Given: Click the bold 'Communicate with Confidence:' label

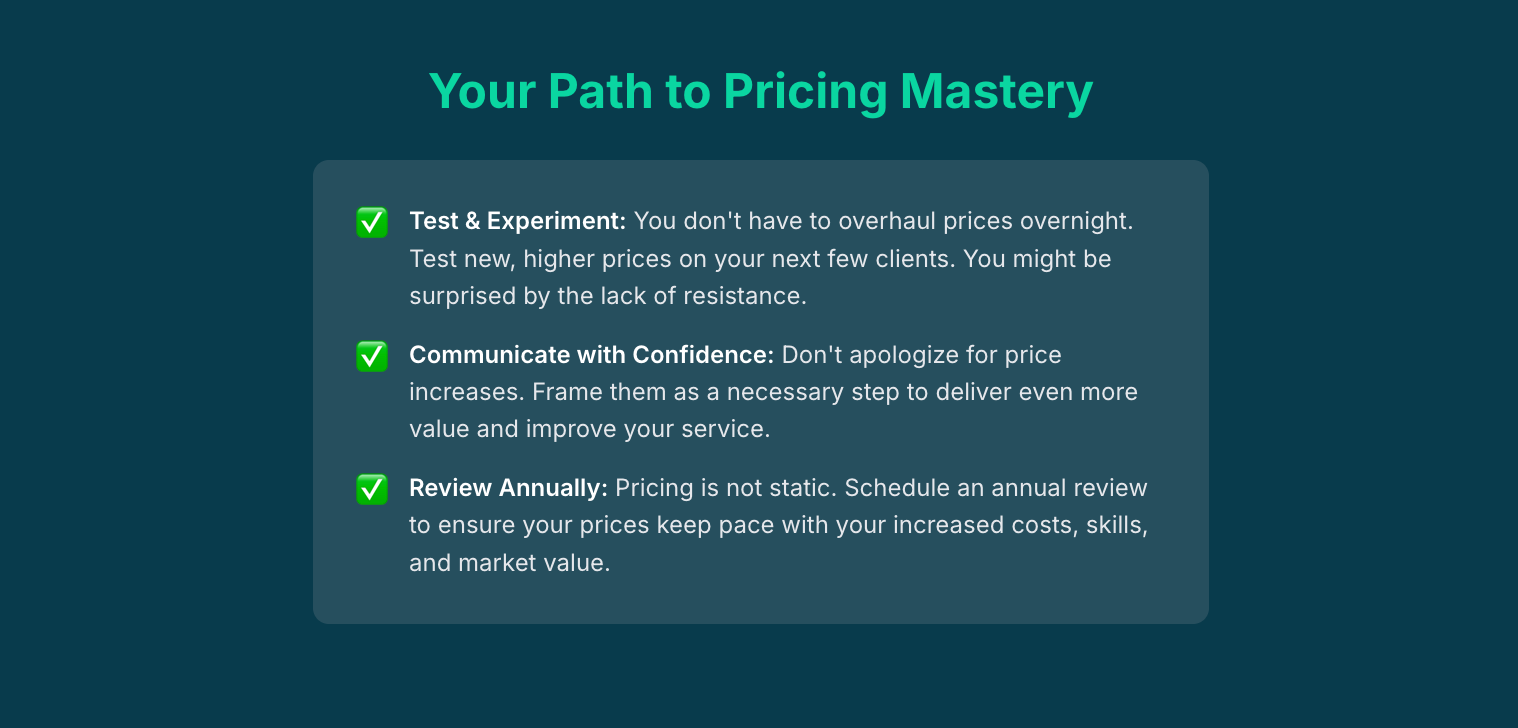Looking at the screenshot, I should [592, 355].
